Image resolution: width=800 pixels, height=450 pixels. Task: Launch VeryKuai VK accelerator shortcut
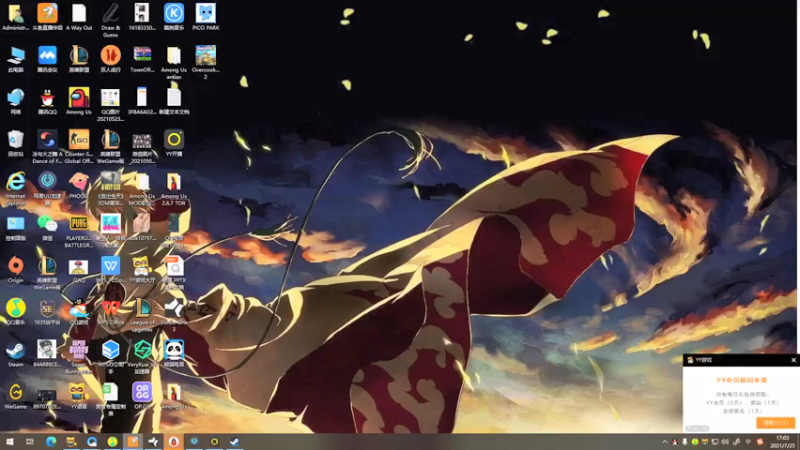pyautogui.click(x=142, y=357)
